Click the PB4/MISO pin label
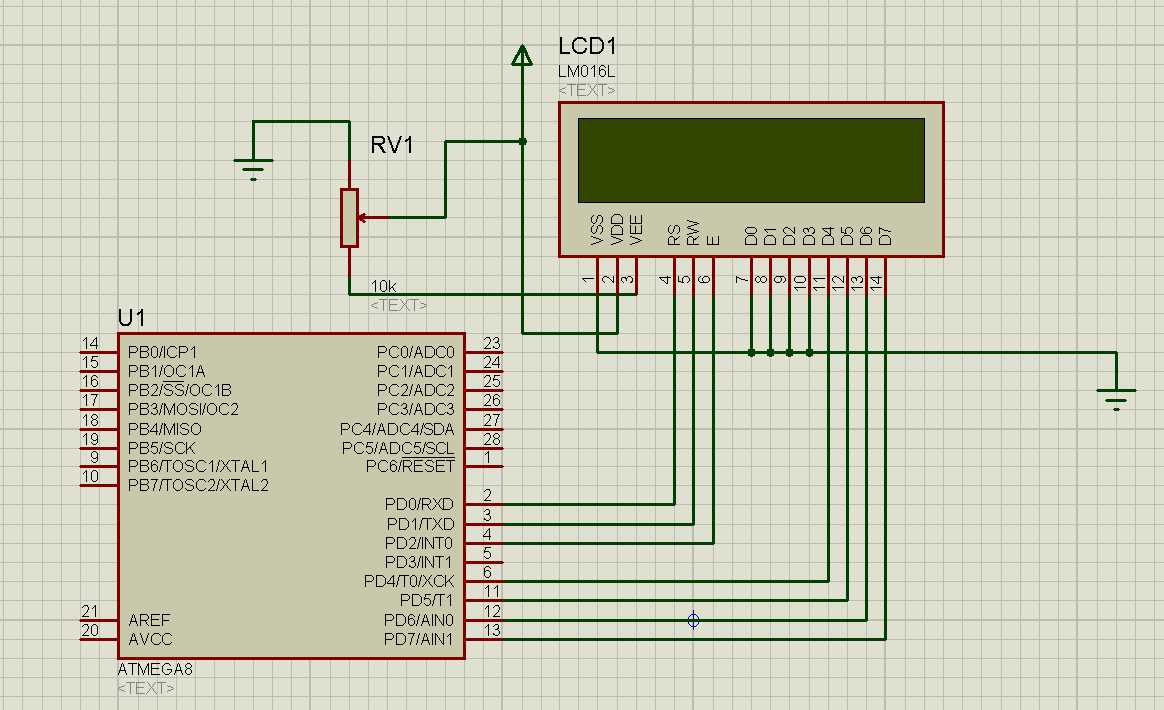Screen dimensions: 1164x710 pyautogui.click(x=165, y=429)
